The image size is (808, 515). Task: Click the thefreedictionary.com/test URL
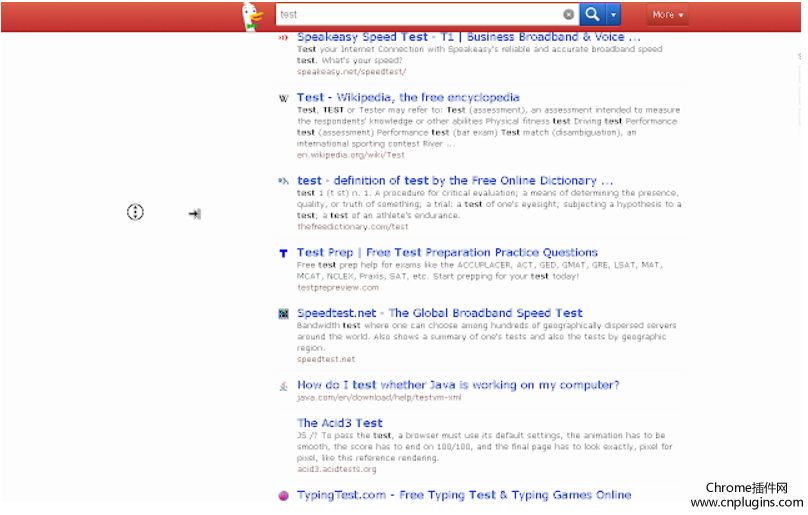tap(352, 226)
